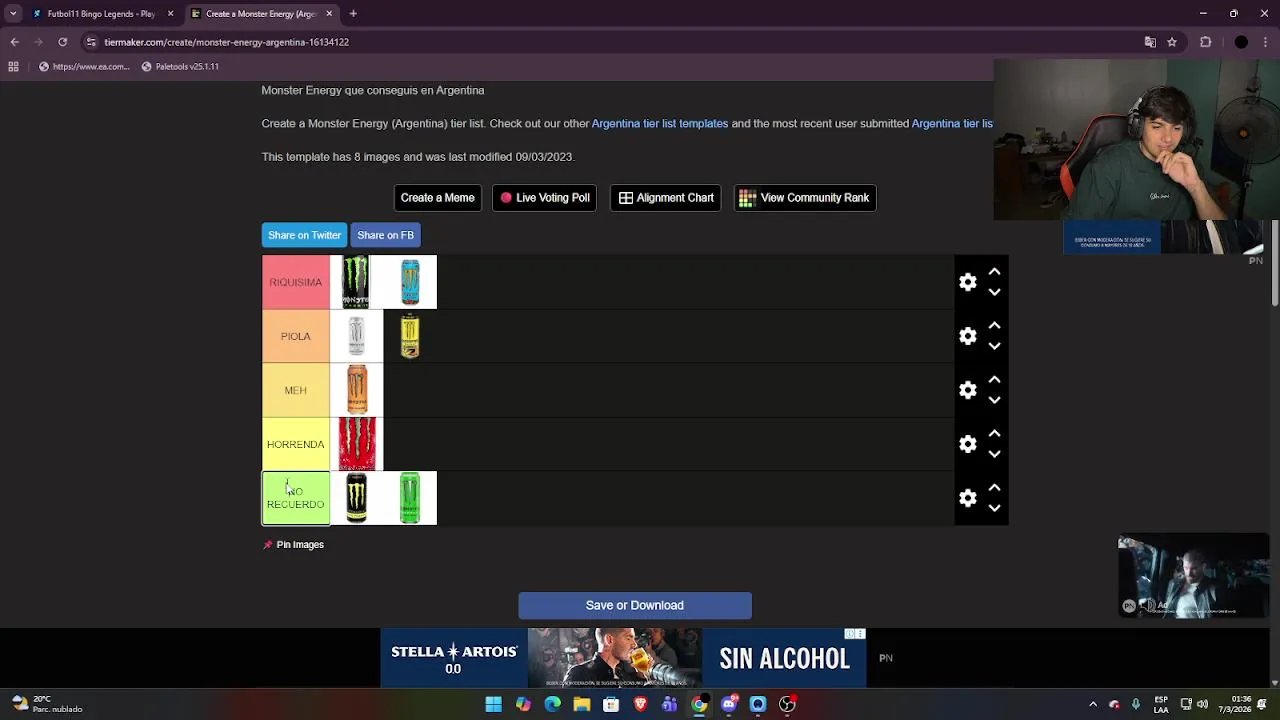Click the NO RECUERDO tier label
1280x720 pixels.
tap(295, 498)
